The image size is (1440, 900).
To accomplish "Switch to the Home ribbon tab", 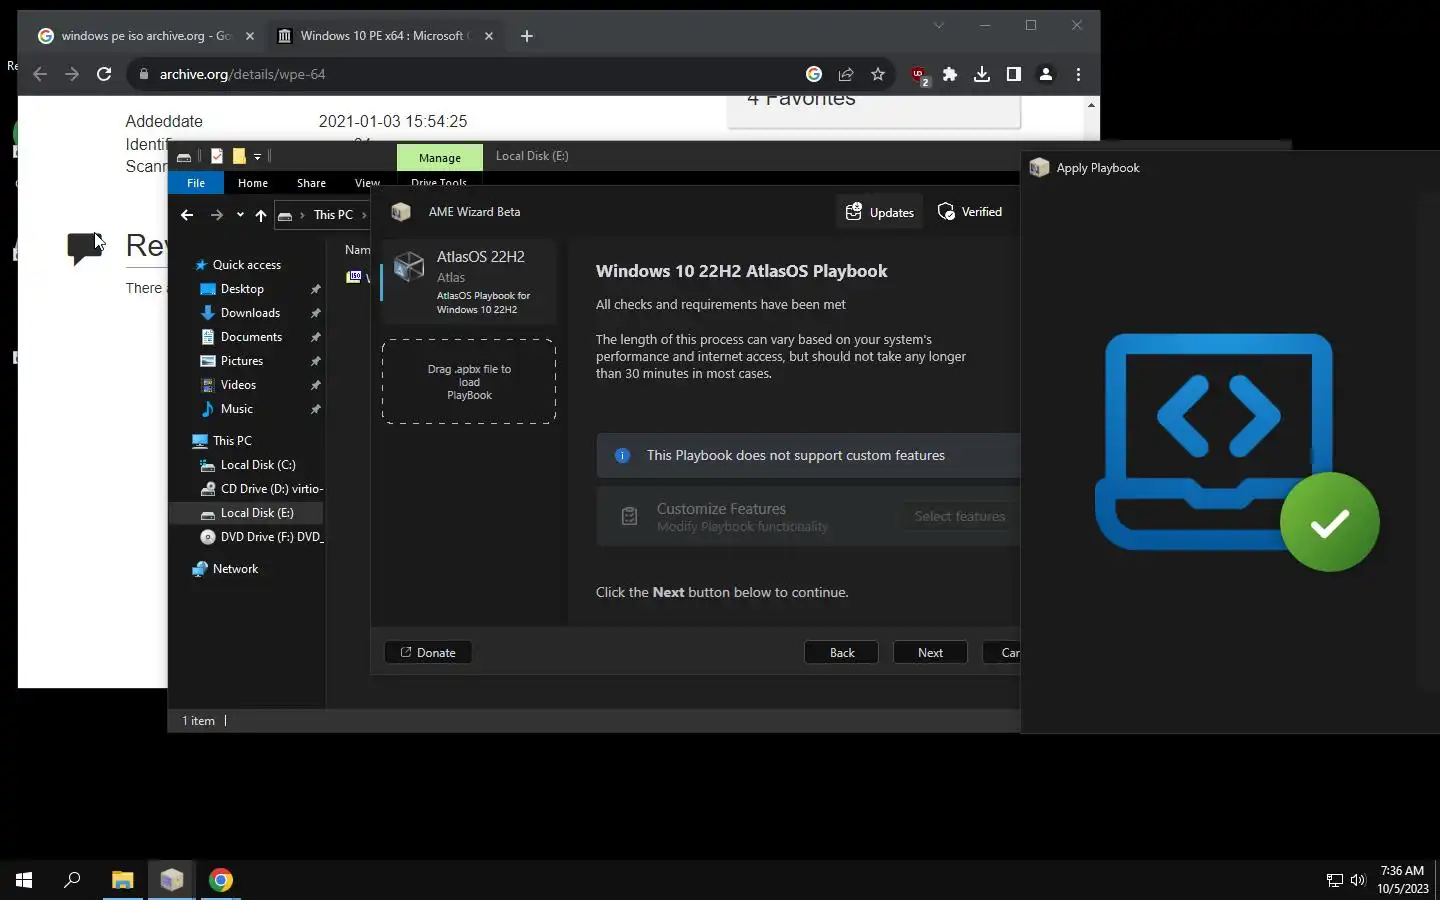I will click(x=253, y=183).
